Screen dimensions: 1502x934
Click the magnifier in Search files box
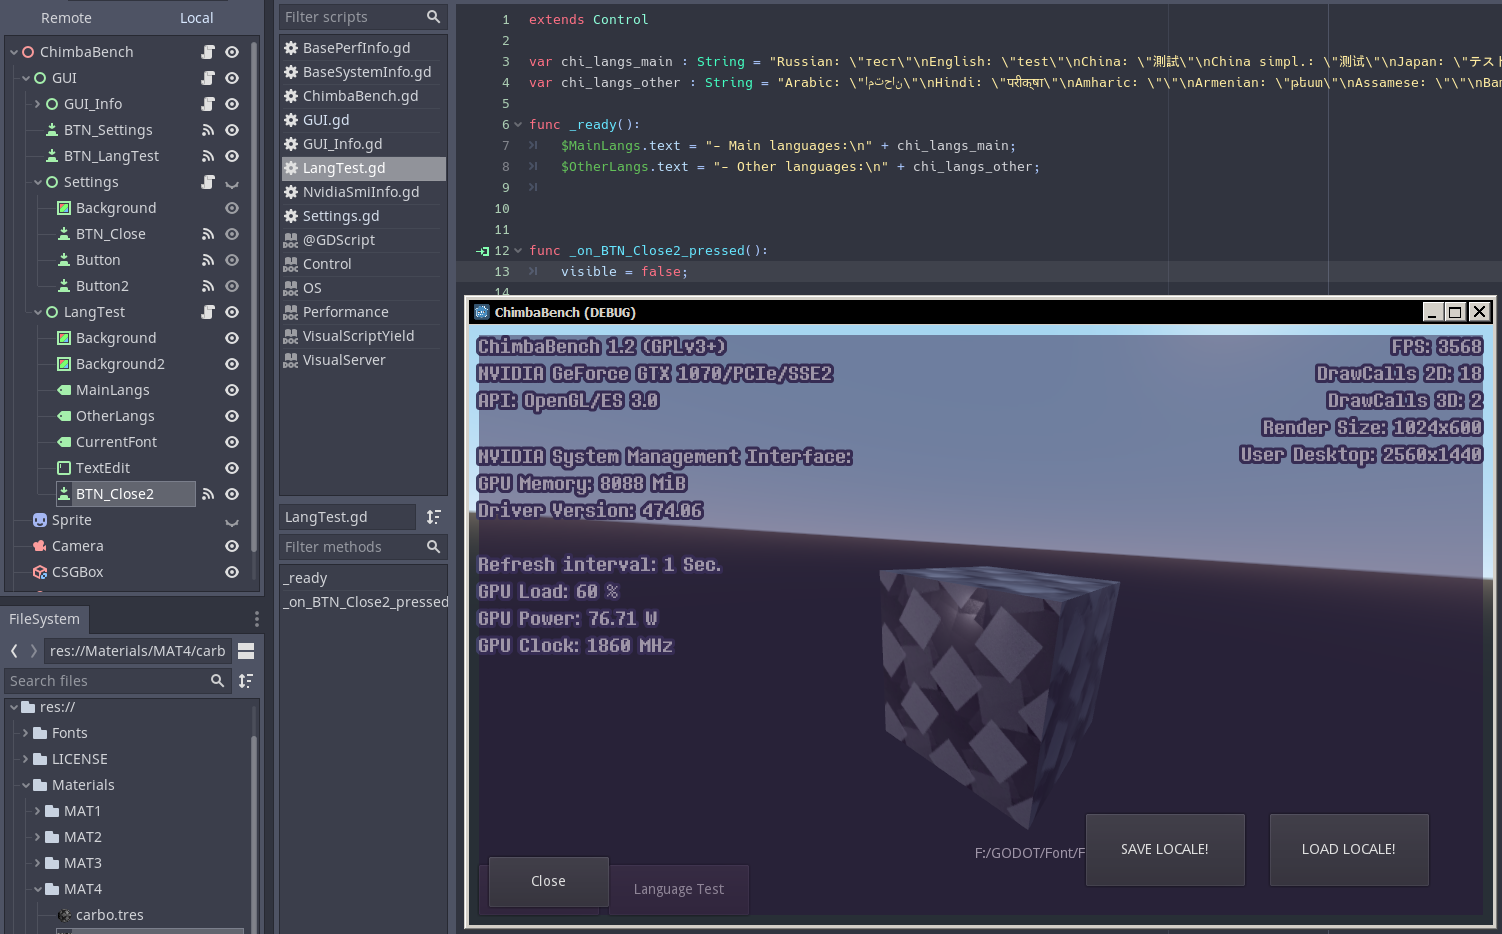click(x=217, y=681)
